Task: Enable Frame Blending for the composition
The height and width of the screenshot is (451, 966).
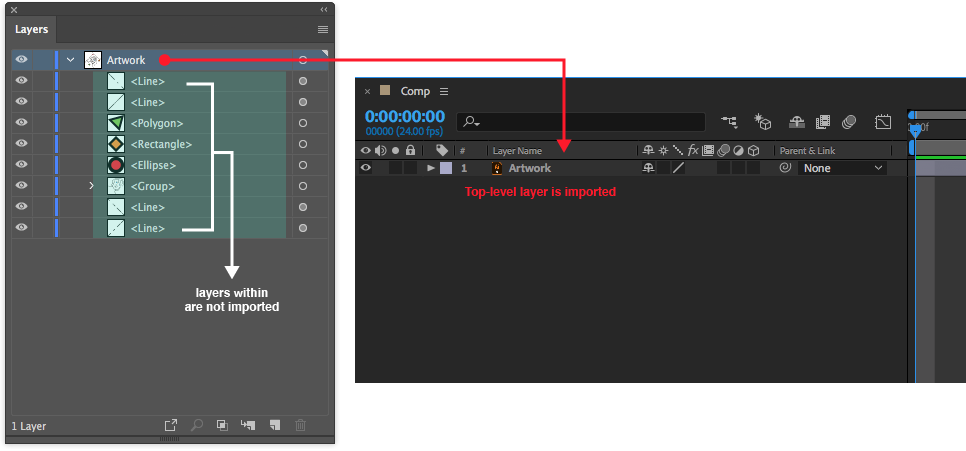Action: pyautogui.click(x=822, y=122)
